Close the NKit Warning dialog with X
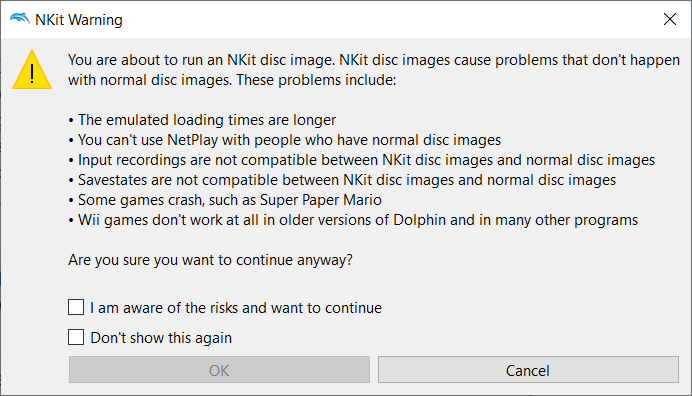This screenshot has height=396, width=692. click(670, 19)
